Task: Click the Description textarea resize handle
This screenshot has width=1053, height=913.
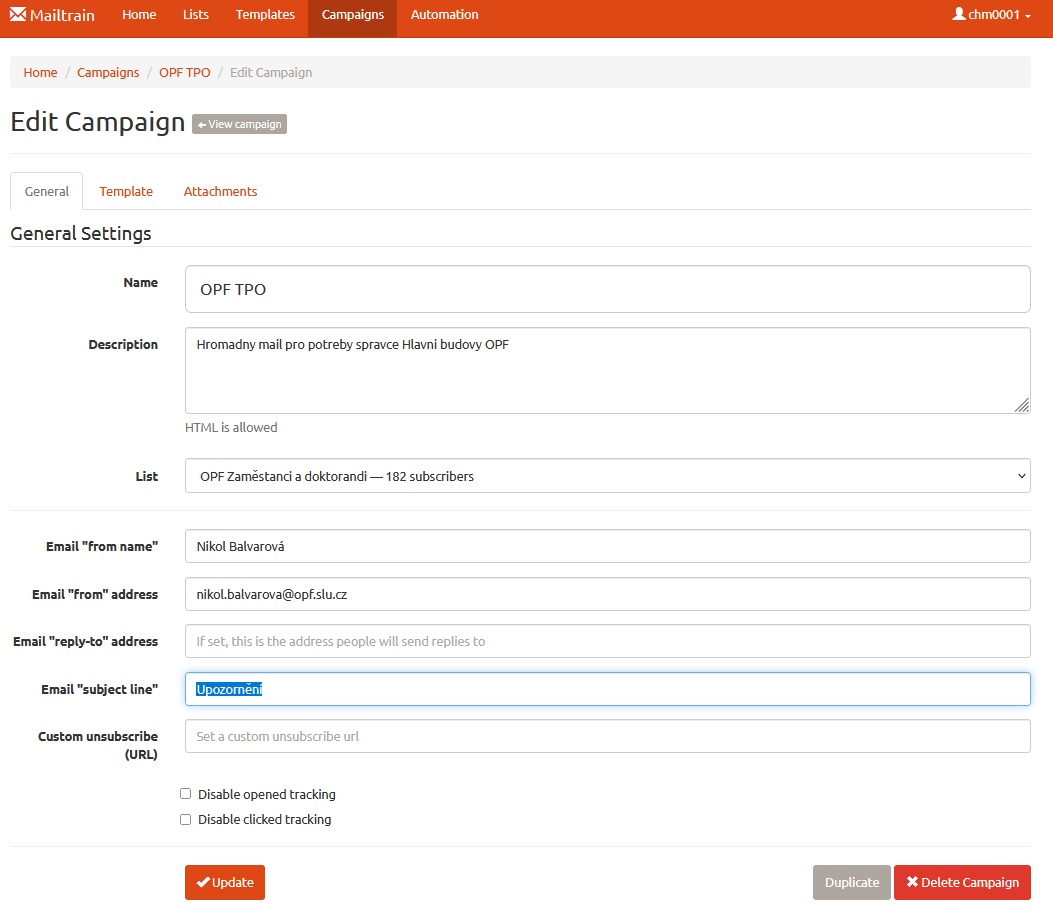Action: click(1022, 405)
